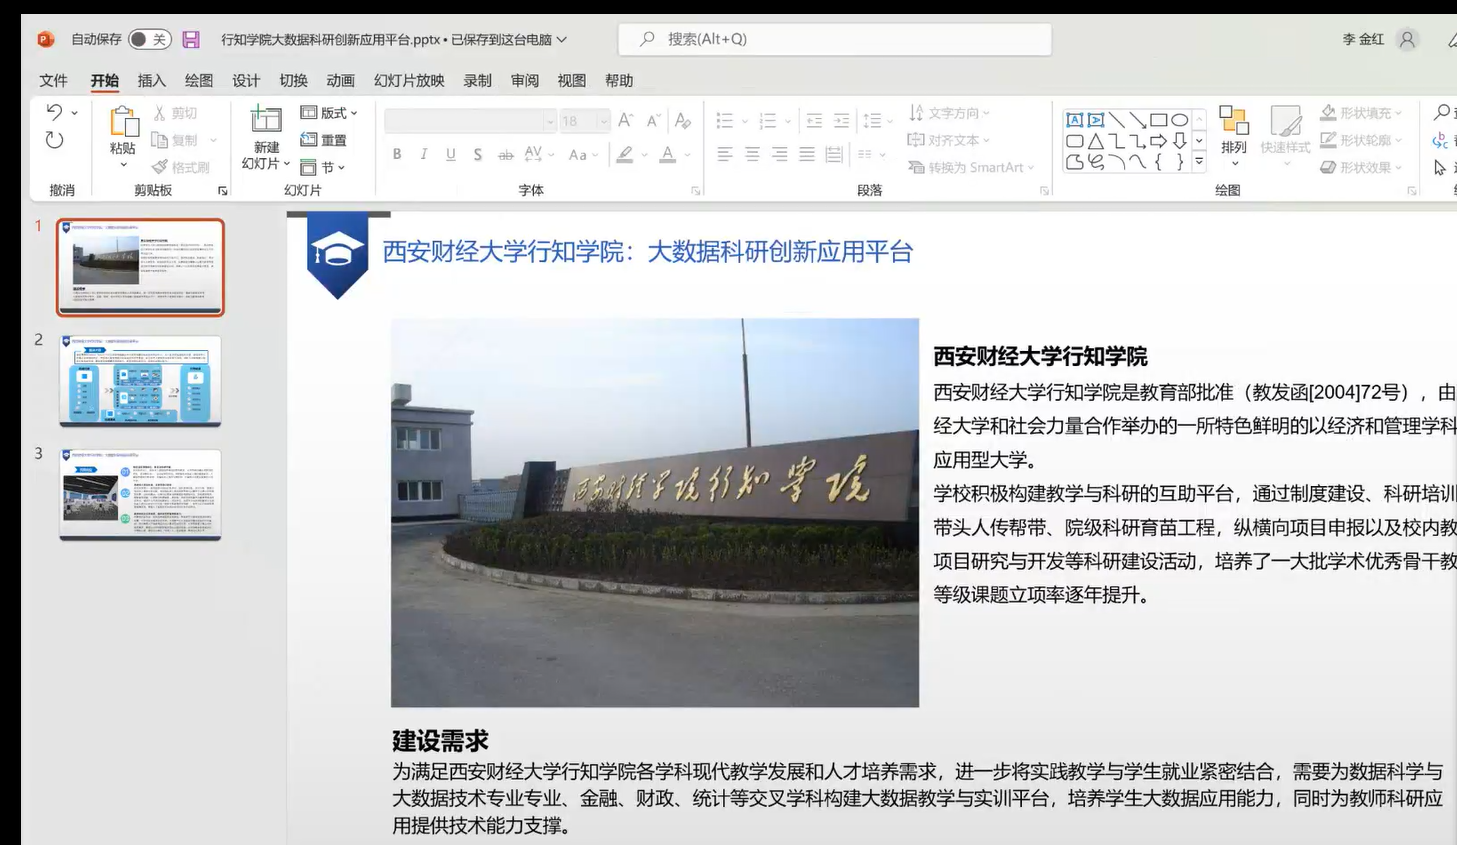
Task: Select slide 2 thumbnail
Action: pos(140,381)
